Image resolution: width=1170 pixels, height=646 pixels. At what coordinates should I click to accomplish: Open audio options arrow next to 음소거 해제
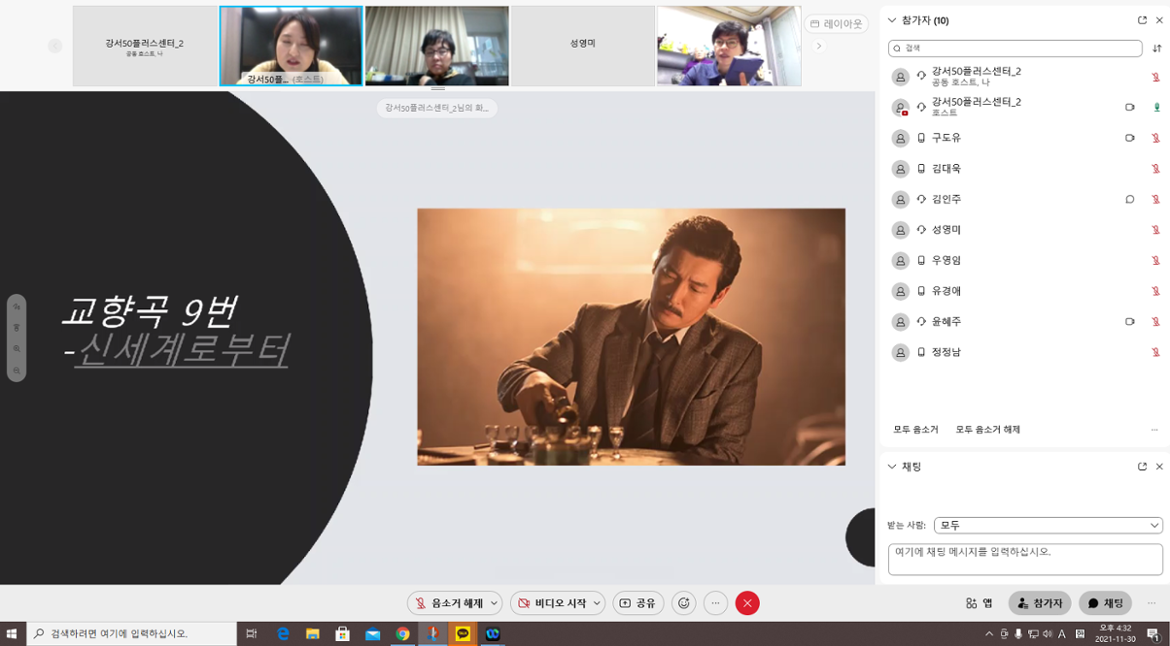[494, 603]
